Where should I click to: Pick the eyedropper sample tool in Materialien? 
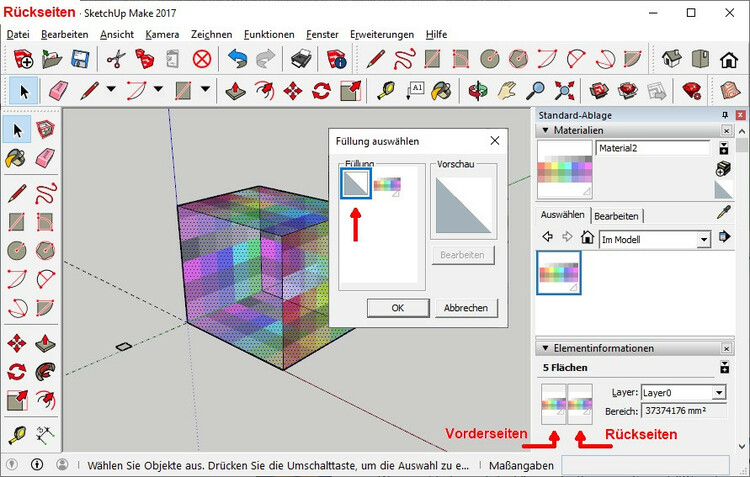point(724,212)
